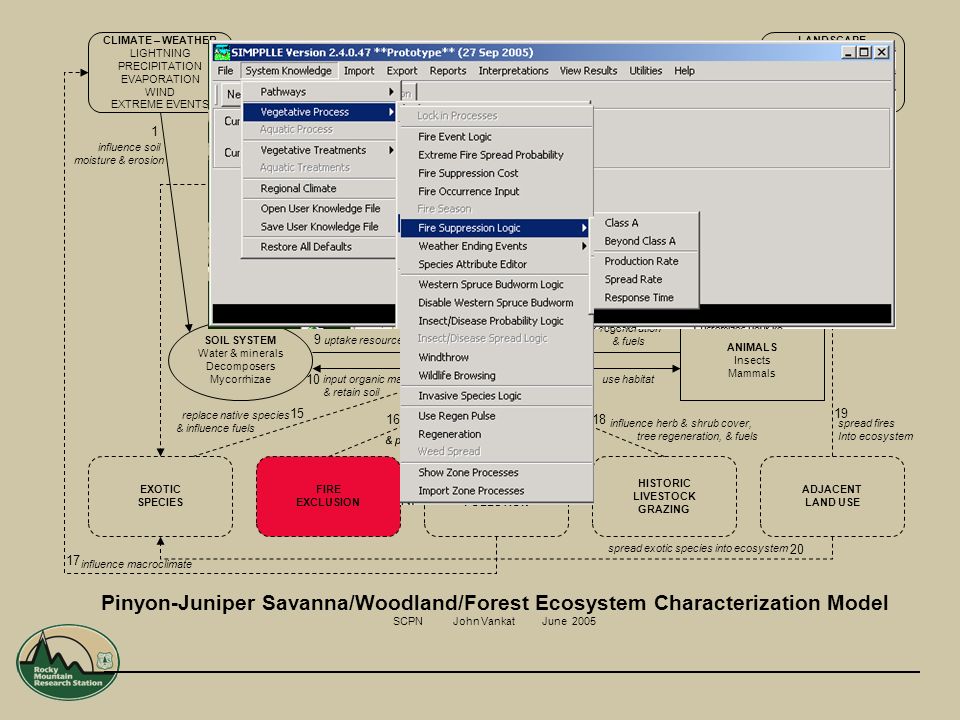The height and width of the screenshot is (720, 960).
Task: Open the Interpretations menu
Action: 513,71
